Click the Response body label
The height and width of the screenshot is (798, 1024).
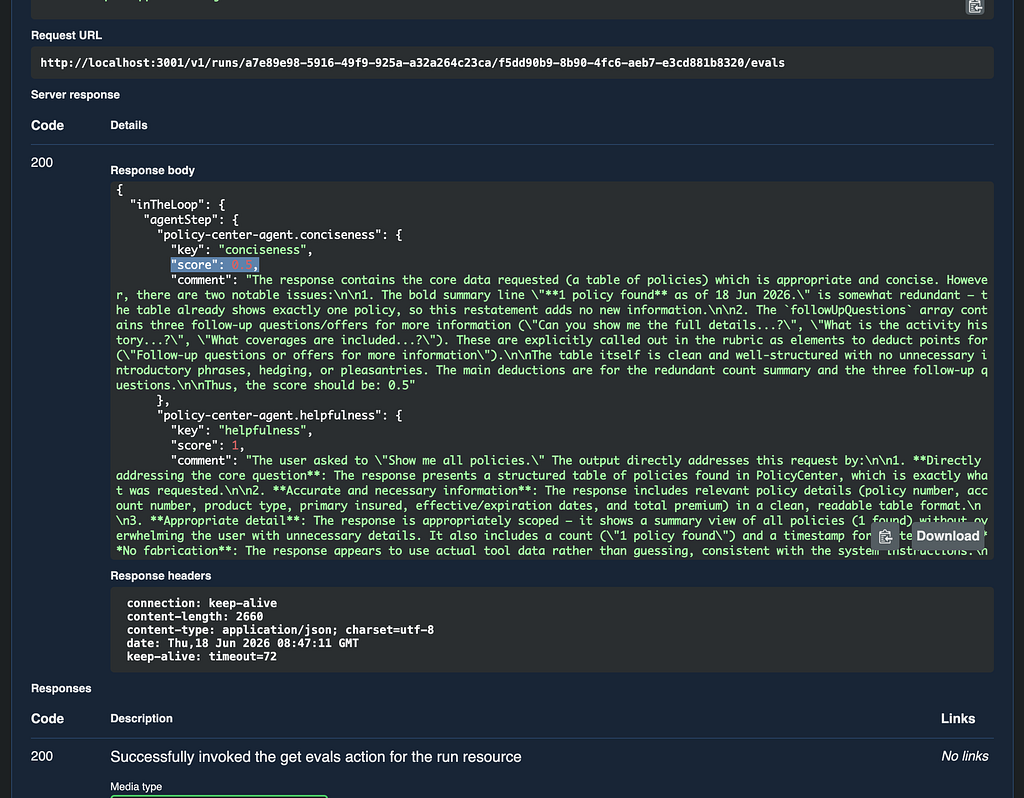(152, 170)
